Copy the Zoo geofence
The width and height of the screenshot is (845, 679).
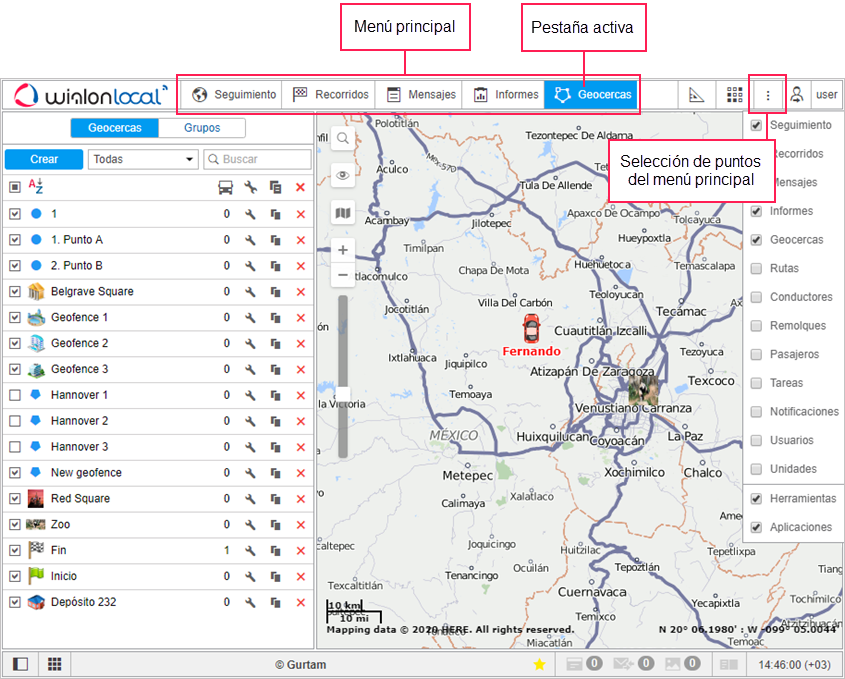point(276,524)
